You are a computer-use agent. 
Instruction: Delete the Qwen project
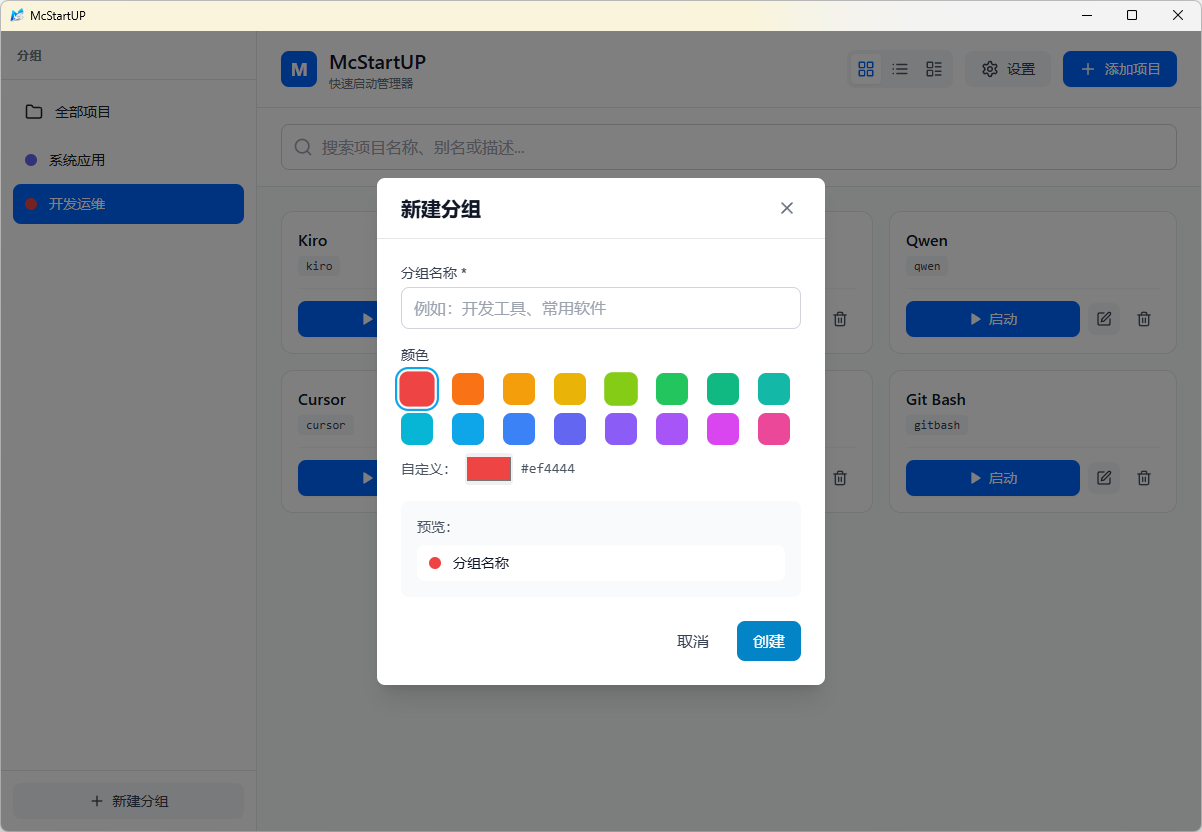coord(1144,319)
